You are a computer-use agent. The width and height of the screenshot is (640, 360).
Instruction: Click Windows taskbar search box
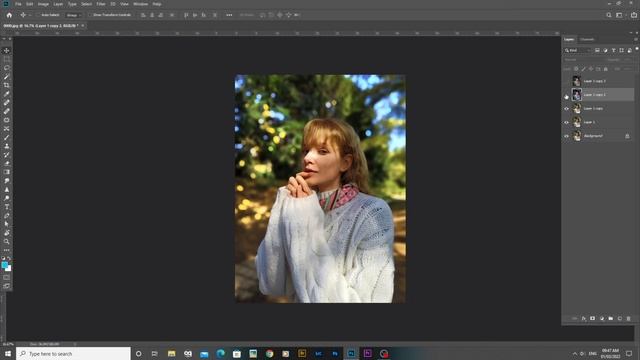pos(73,353)
